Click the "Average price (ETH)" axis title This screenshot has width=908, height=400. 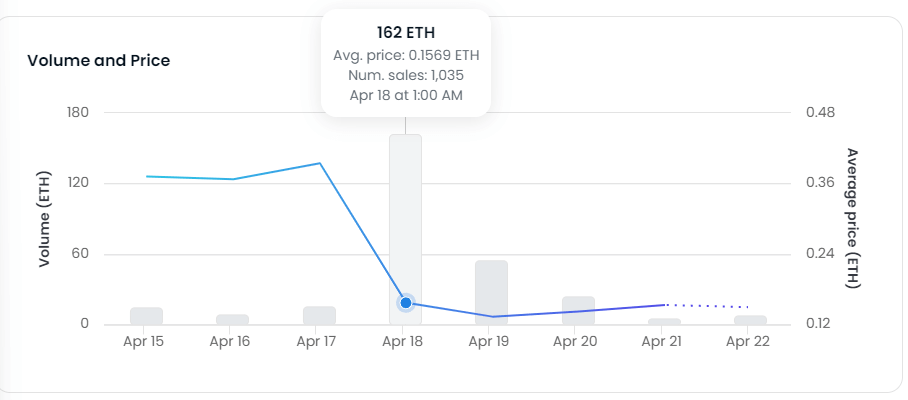coord(852,218)
